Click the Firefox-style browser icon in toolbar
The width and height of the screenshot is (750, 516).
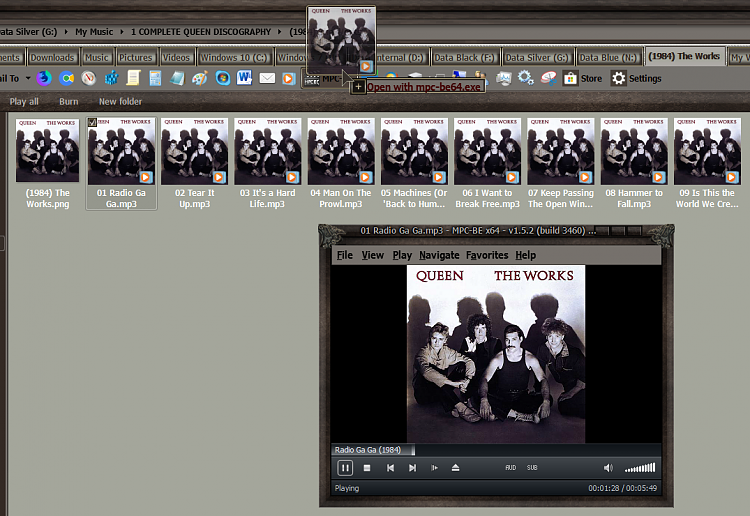[x=44, y=78]
